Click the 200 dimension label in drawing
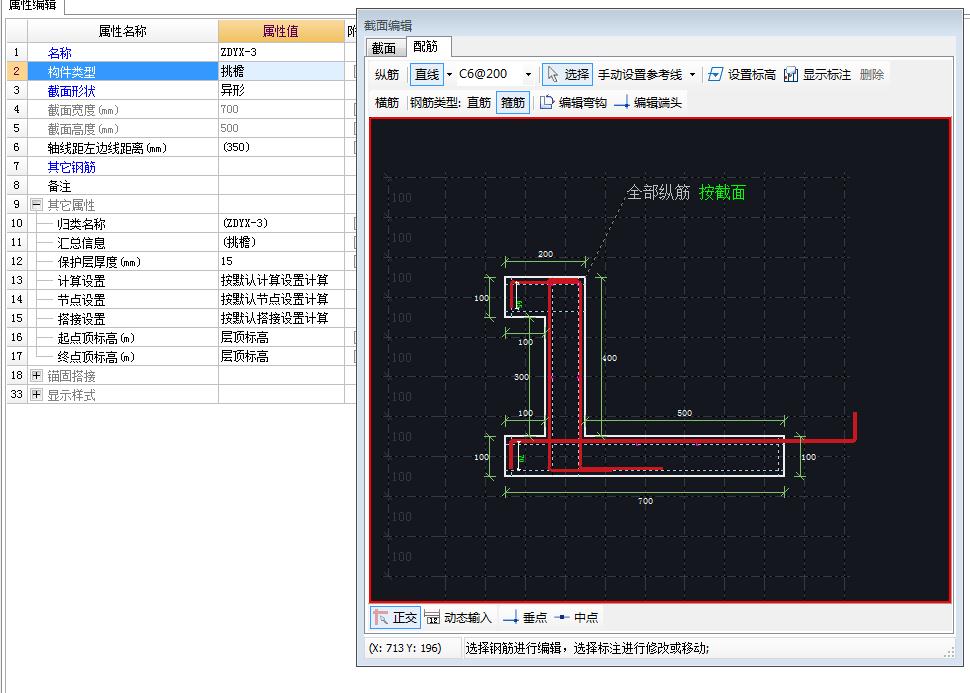 coord(546,254)
